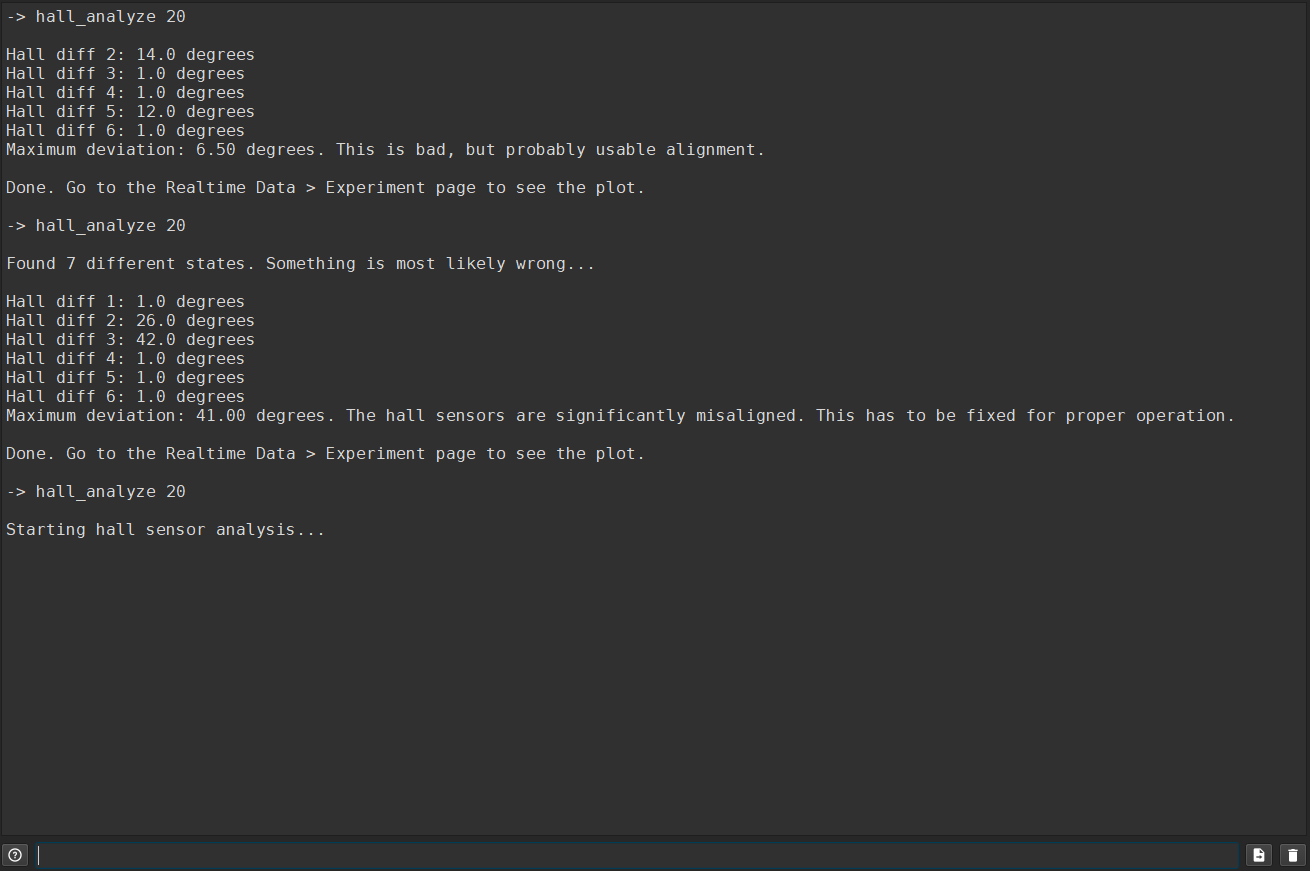1310x871 pixels.
Task: Click 'Maximum deviation: 41.00 degrees' line
Action: pyautogui.click(x=621, y=416)
